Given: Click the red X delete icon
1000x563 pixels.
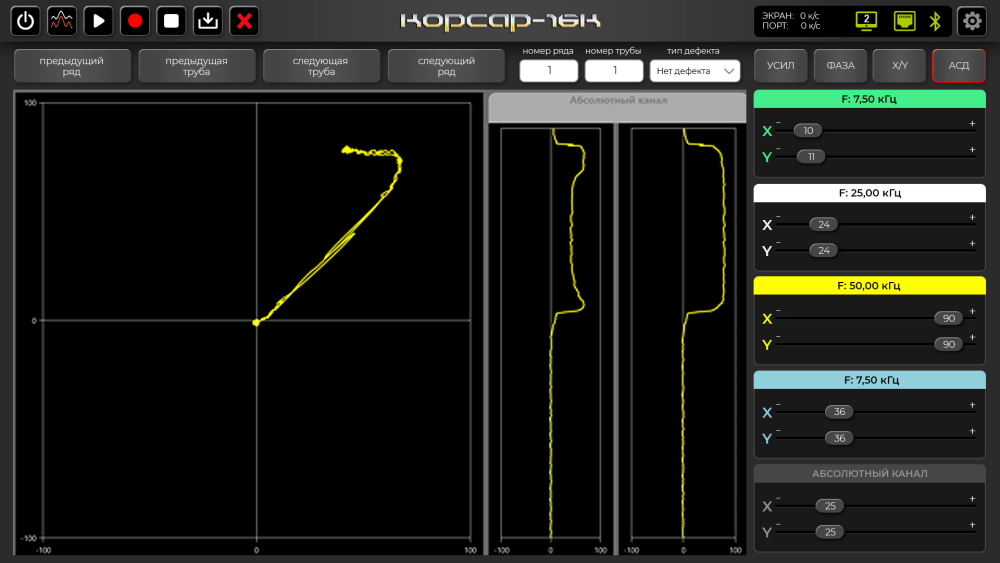Looking at the screenshot, I should point(244,21).
